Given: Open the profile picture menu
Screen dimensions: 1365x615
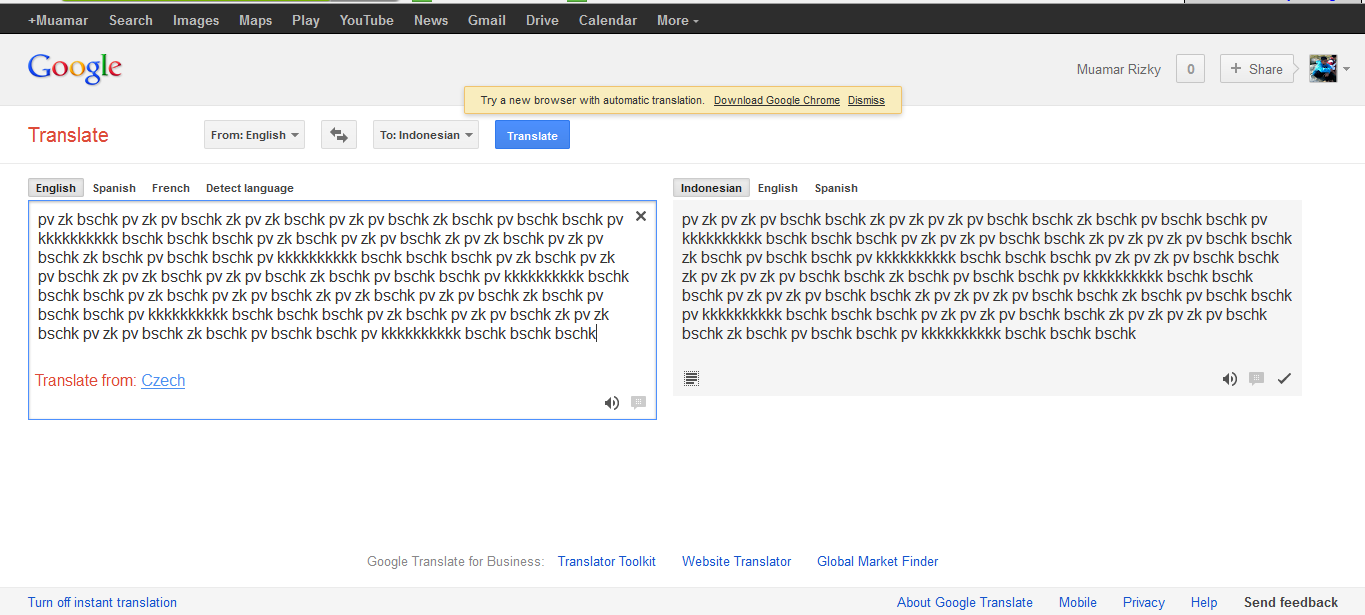Looking at the screenshot, I should tap(1323, 68).
